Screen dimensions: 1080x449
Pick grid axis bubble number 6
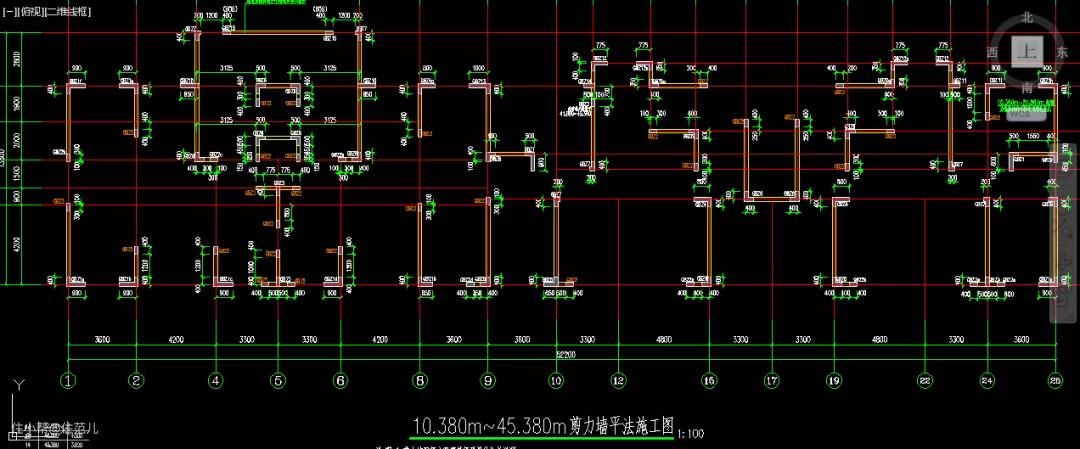[x=340, y=380]
